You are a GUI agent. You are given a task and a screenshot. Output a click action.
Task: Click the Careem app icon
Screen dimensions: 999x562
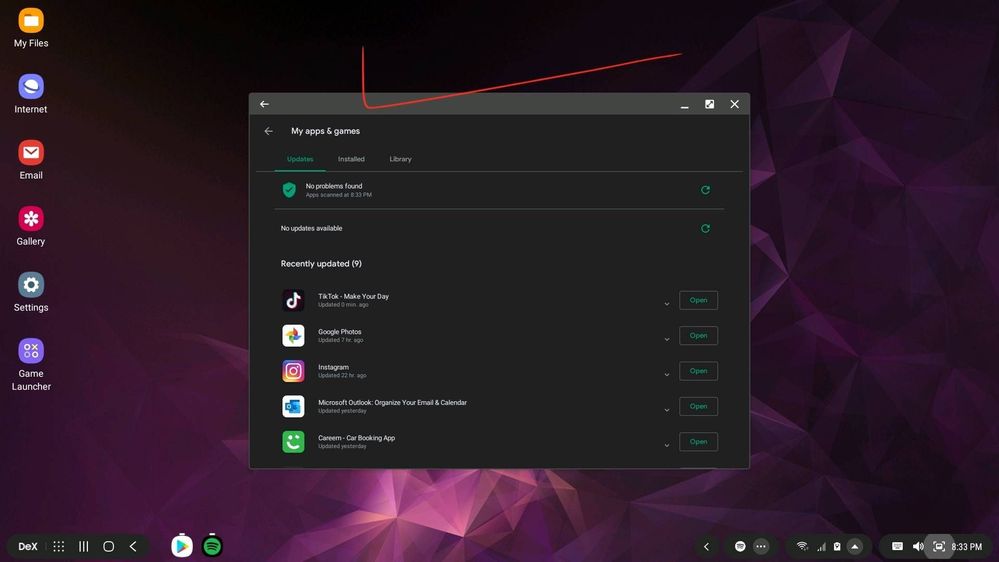tap(293, 442)
